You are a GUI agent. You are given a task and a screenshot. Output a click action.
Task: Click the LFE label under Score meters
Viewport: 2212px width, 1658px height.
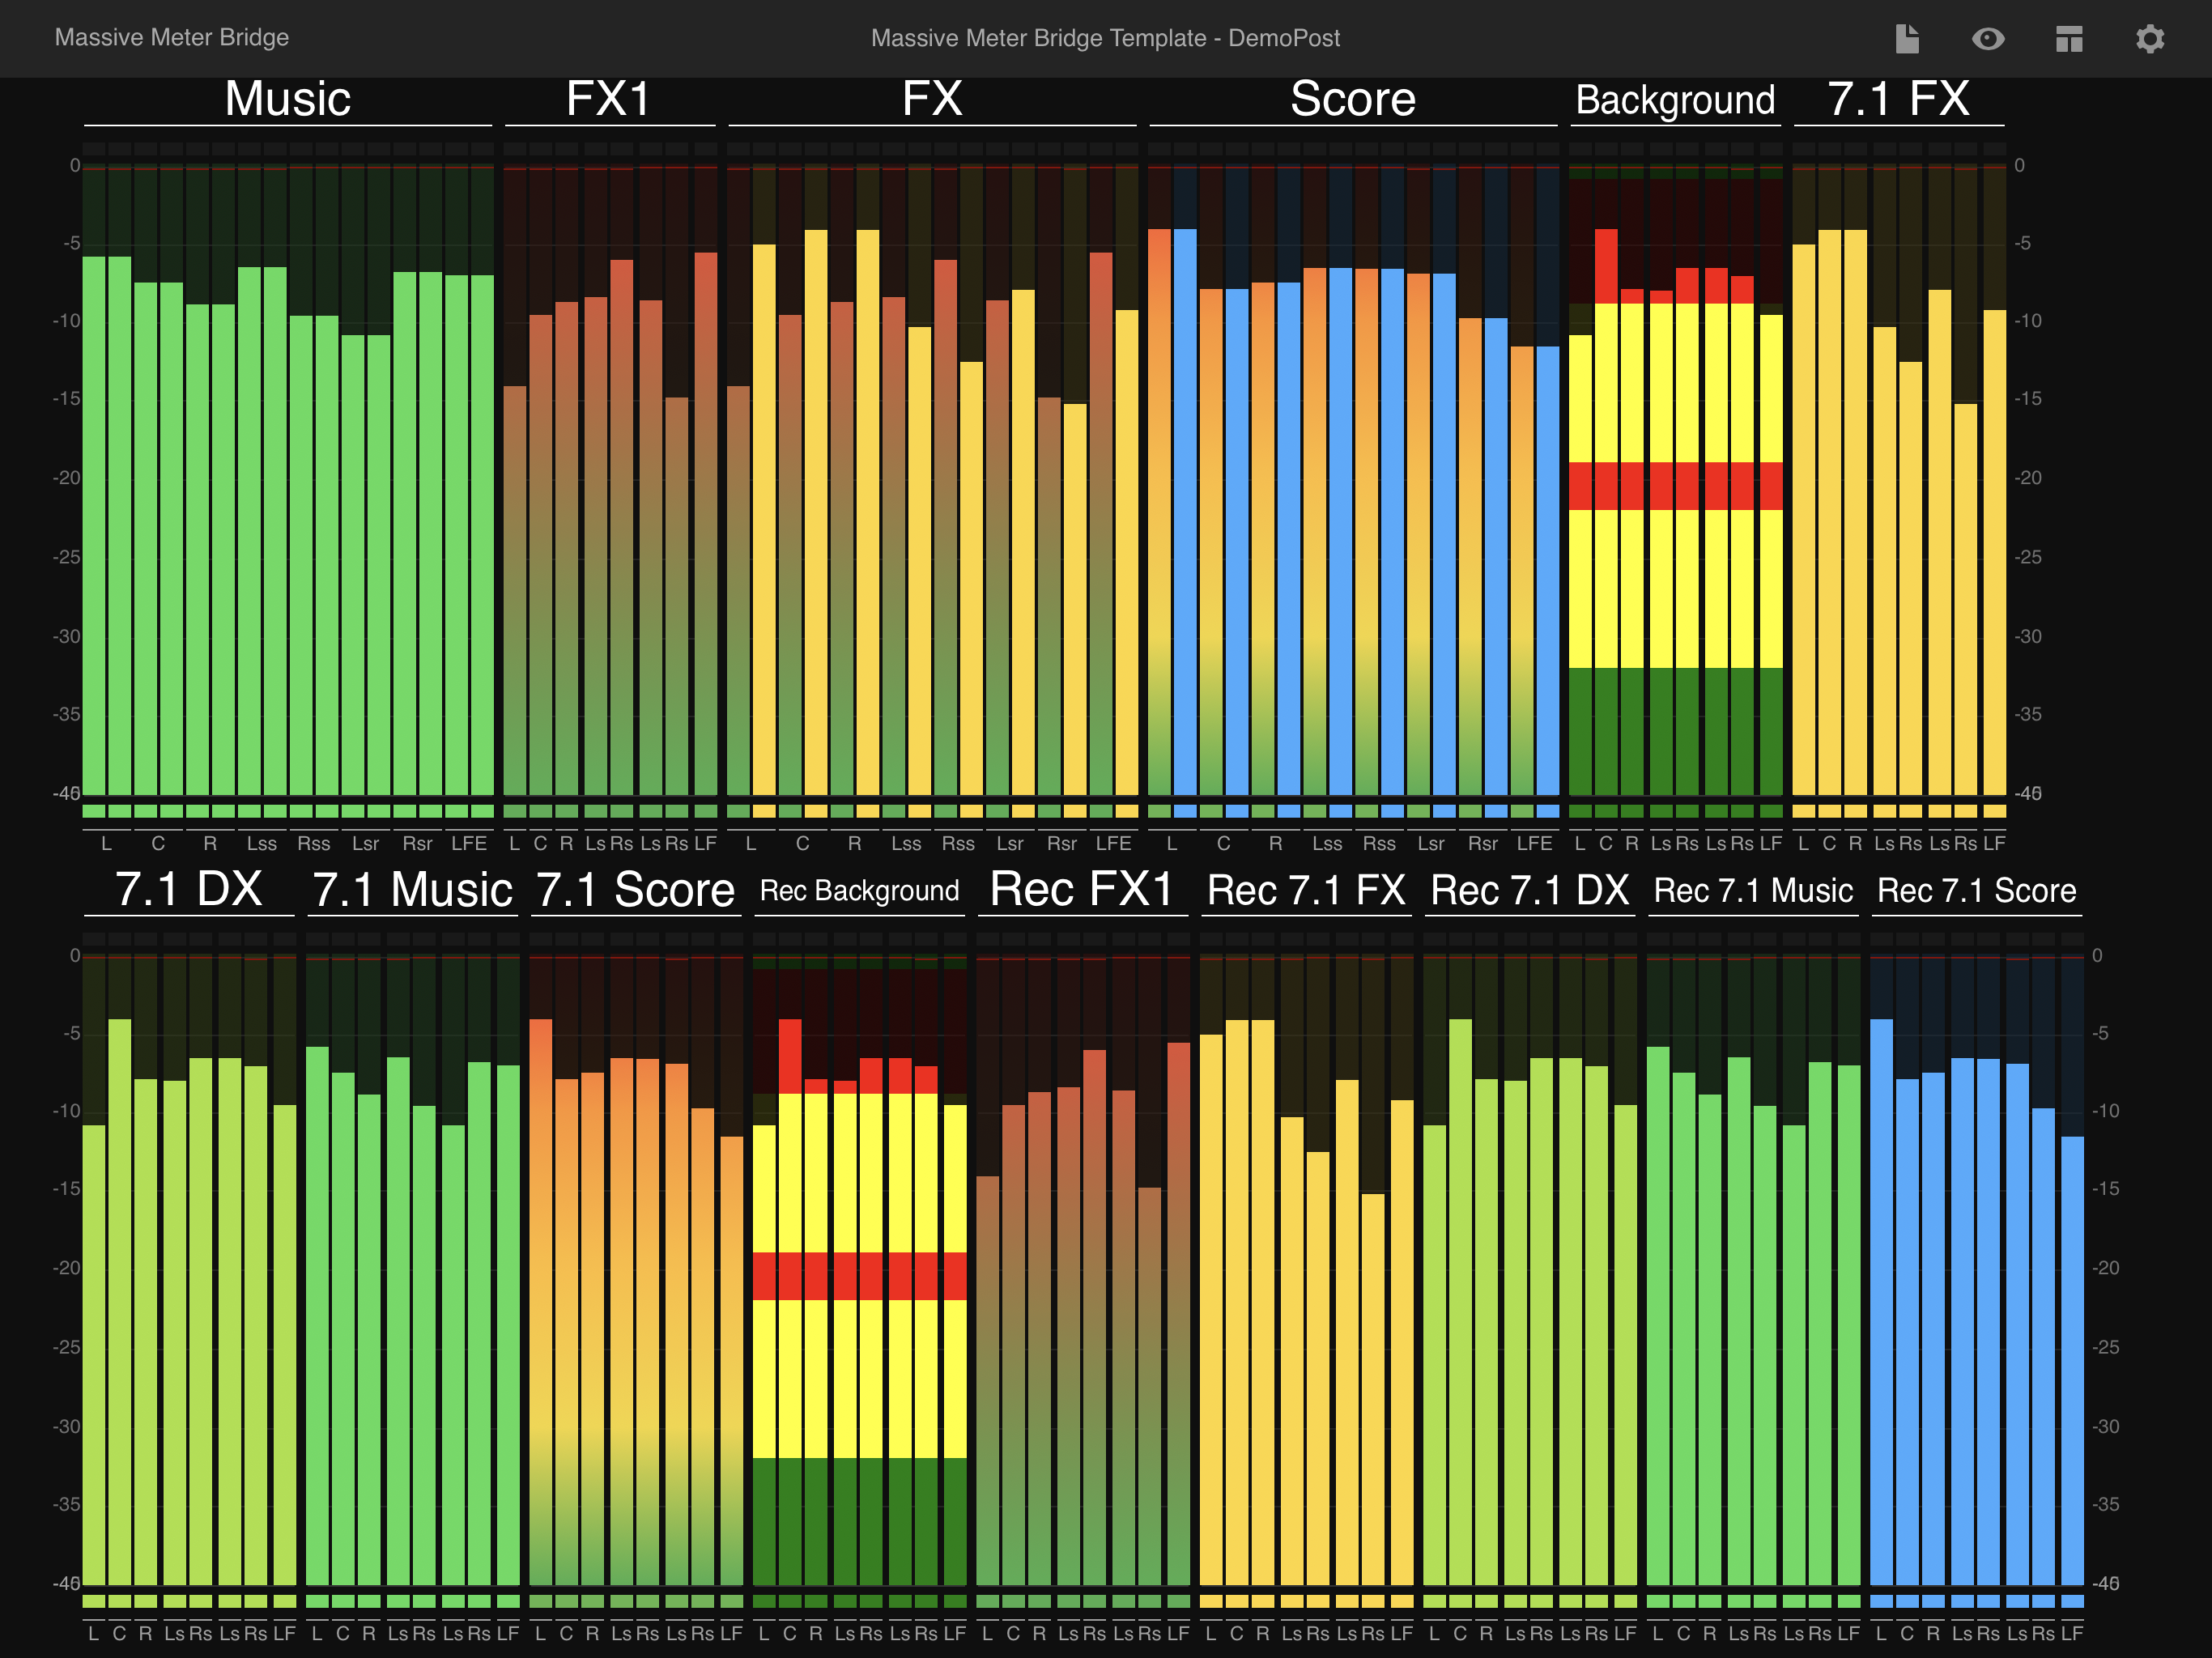coord(1534,843)
